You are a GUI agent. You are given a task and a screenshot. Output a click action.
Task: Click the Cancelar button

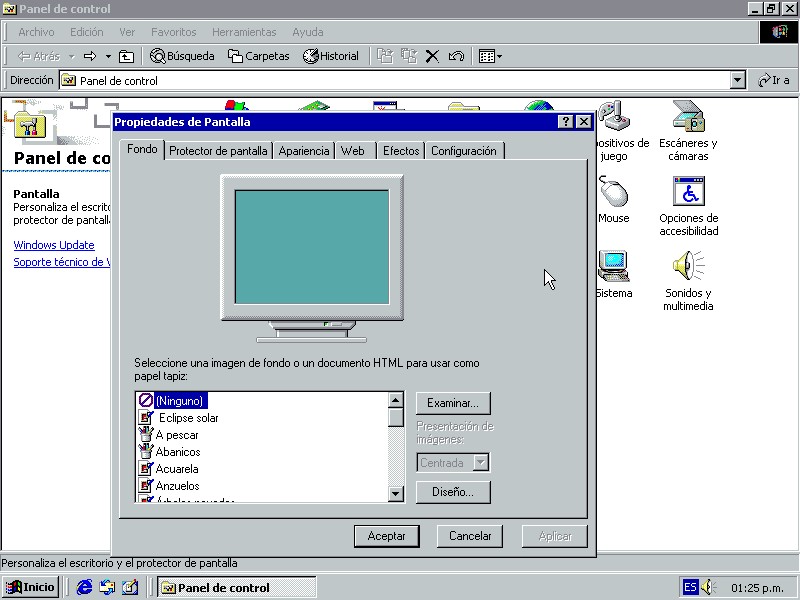pos(470,536)
